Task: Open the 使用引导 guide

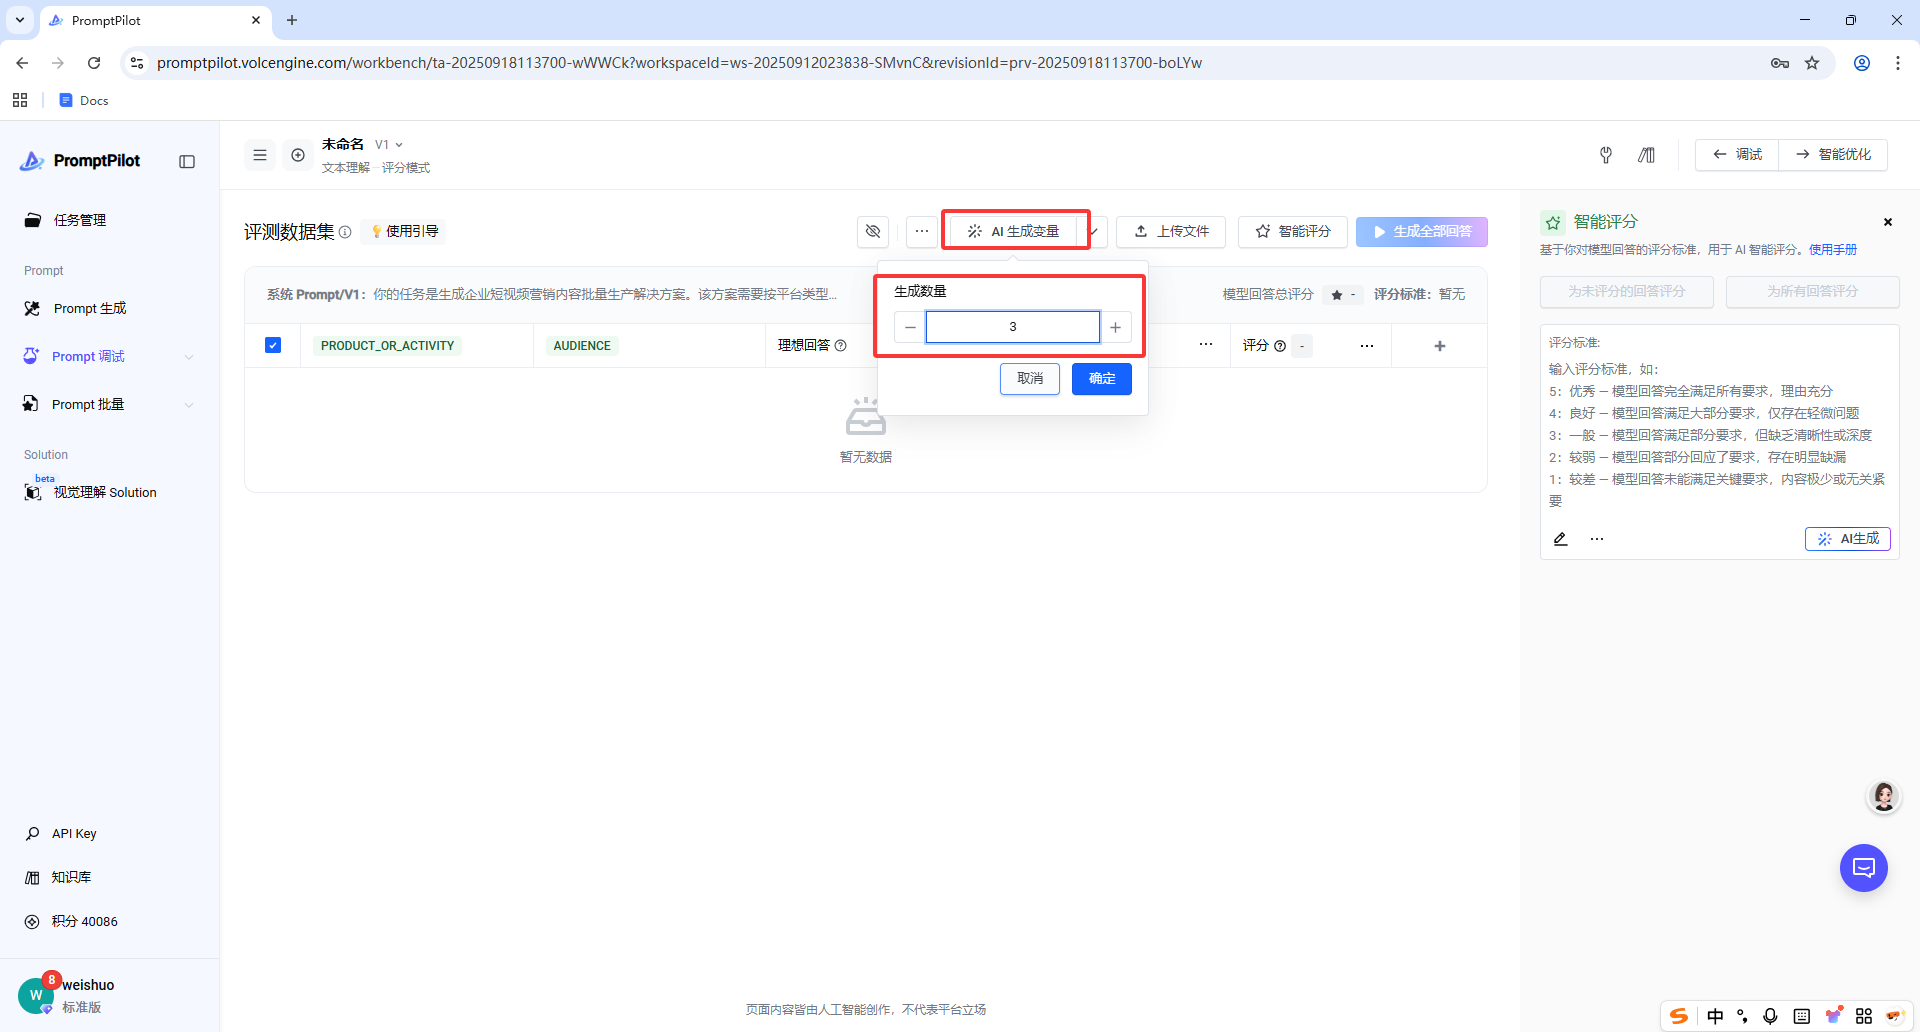Action: pos(404,231)
